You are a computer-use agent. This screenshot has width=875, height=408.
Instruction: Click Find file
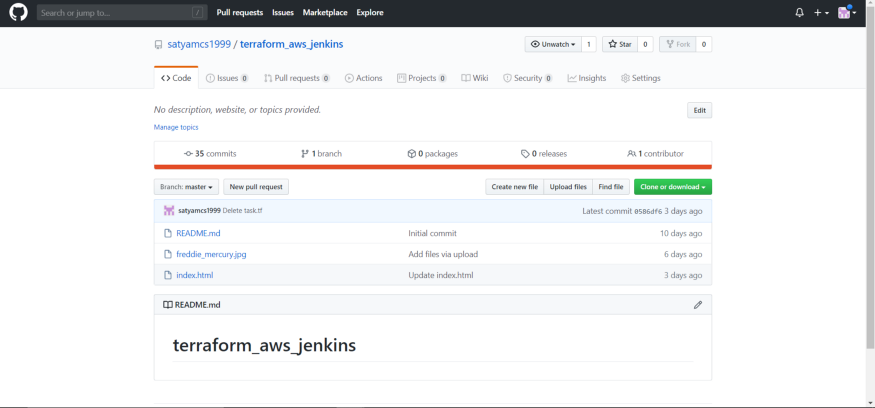611,187
